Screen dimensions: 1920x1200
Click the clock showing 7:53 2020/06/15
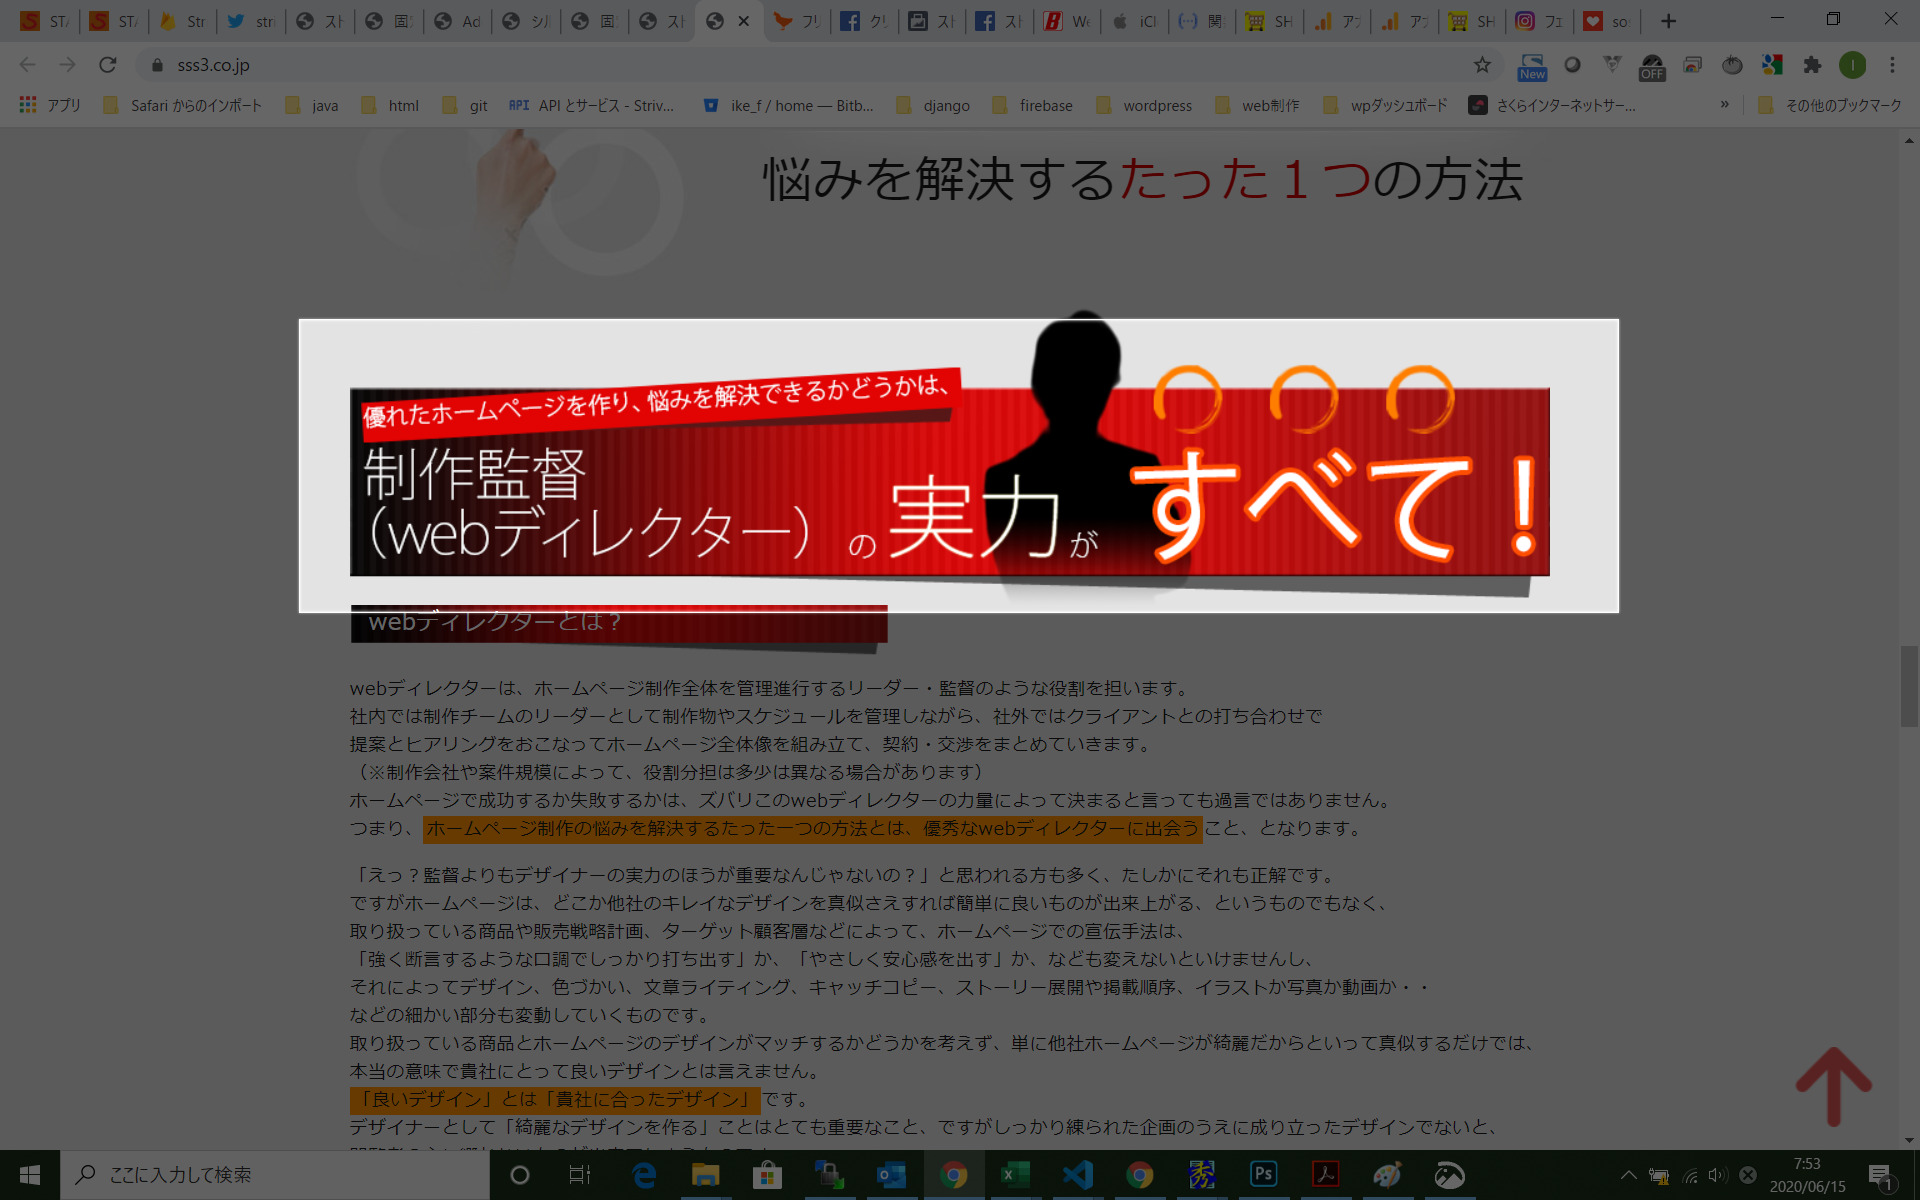pyautogui.click(x=1807, y=1175)
